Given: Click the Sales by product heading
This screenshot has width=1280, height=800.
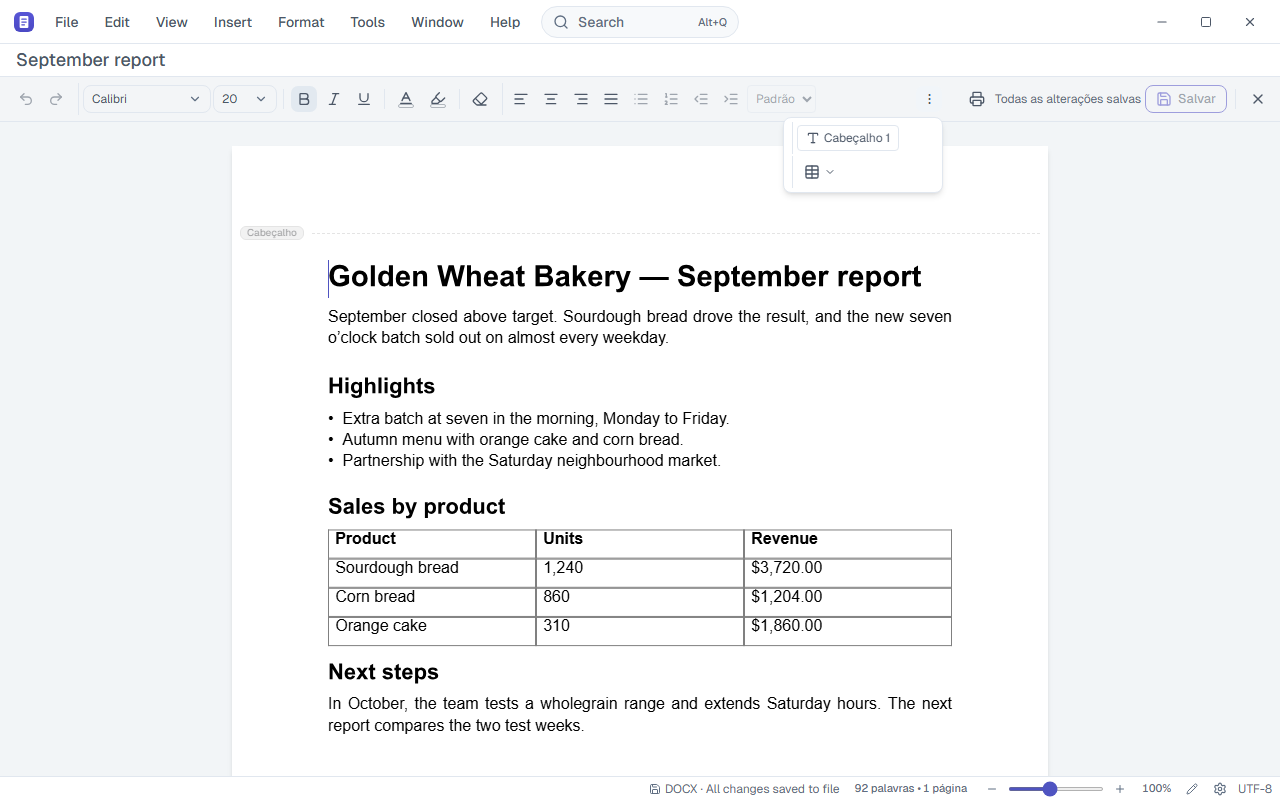Looking at the screenshot, I should point(416,506).
